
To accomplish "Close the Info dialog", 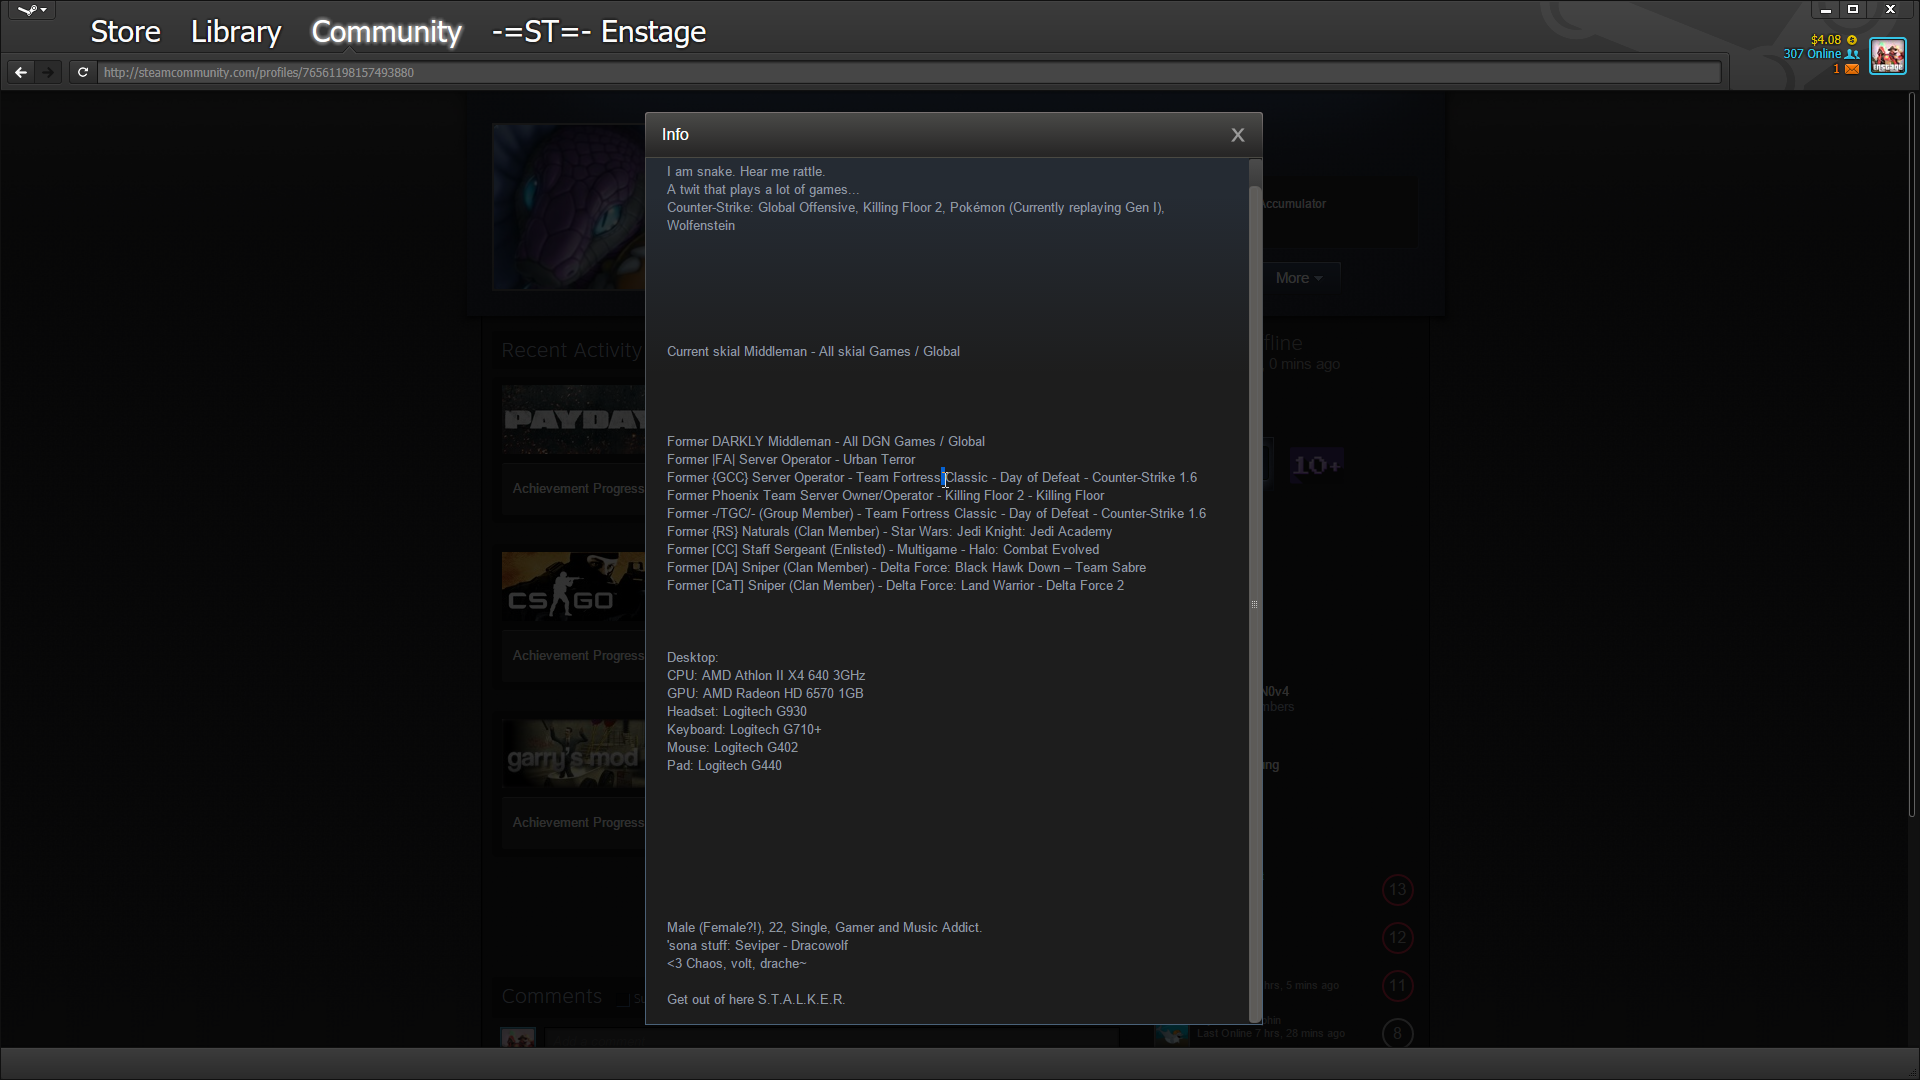I will tap(1237, 135).
